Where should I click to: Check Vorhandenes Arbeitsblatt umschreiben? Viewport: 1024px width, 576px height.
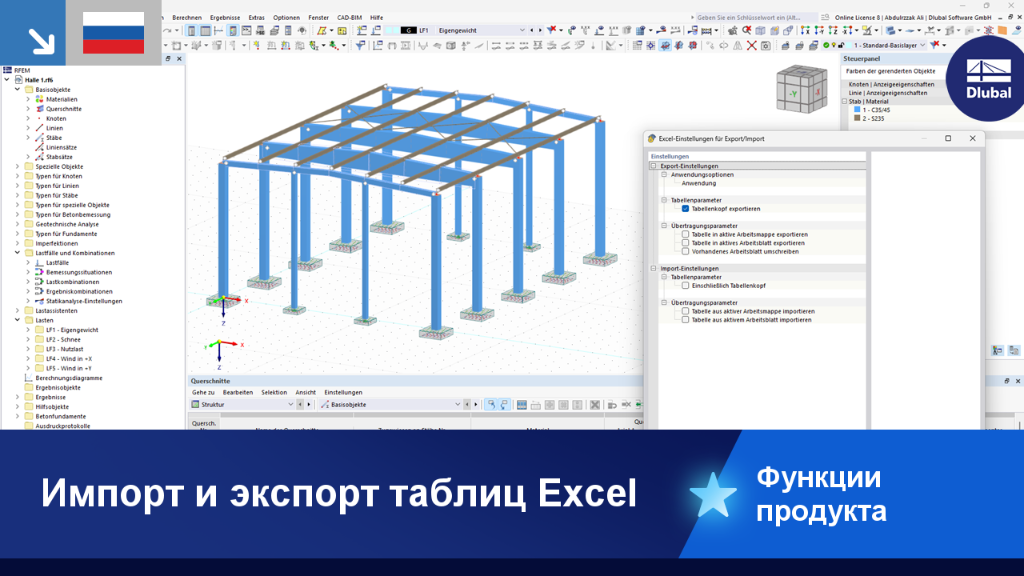(x=685, y=251)
